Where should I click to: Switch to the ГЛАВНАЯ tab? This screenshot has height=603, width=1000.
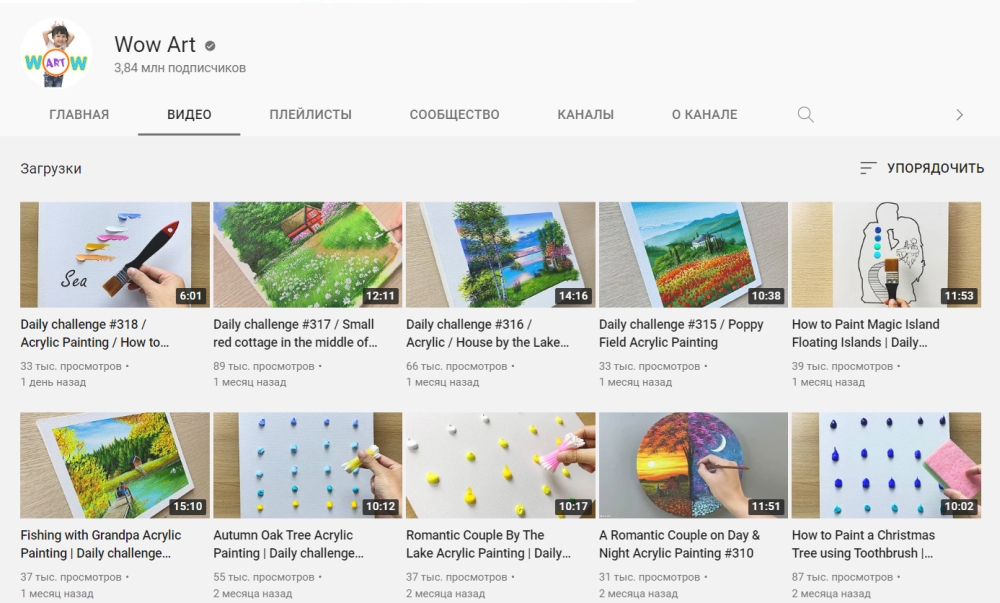[79, 115]
